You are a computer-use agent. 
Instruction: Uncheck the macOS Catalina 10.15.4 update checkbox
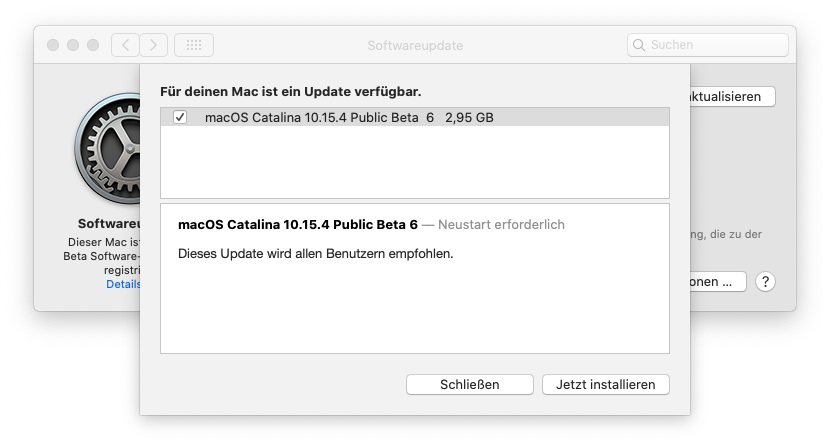pos(180,117)
